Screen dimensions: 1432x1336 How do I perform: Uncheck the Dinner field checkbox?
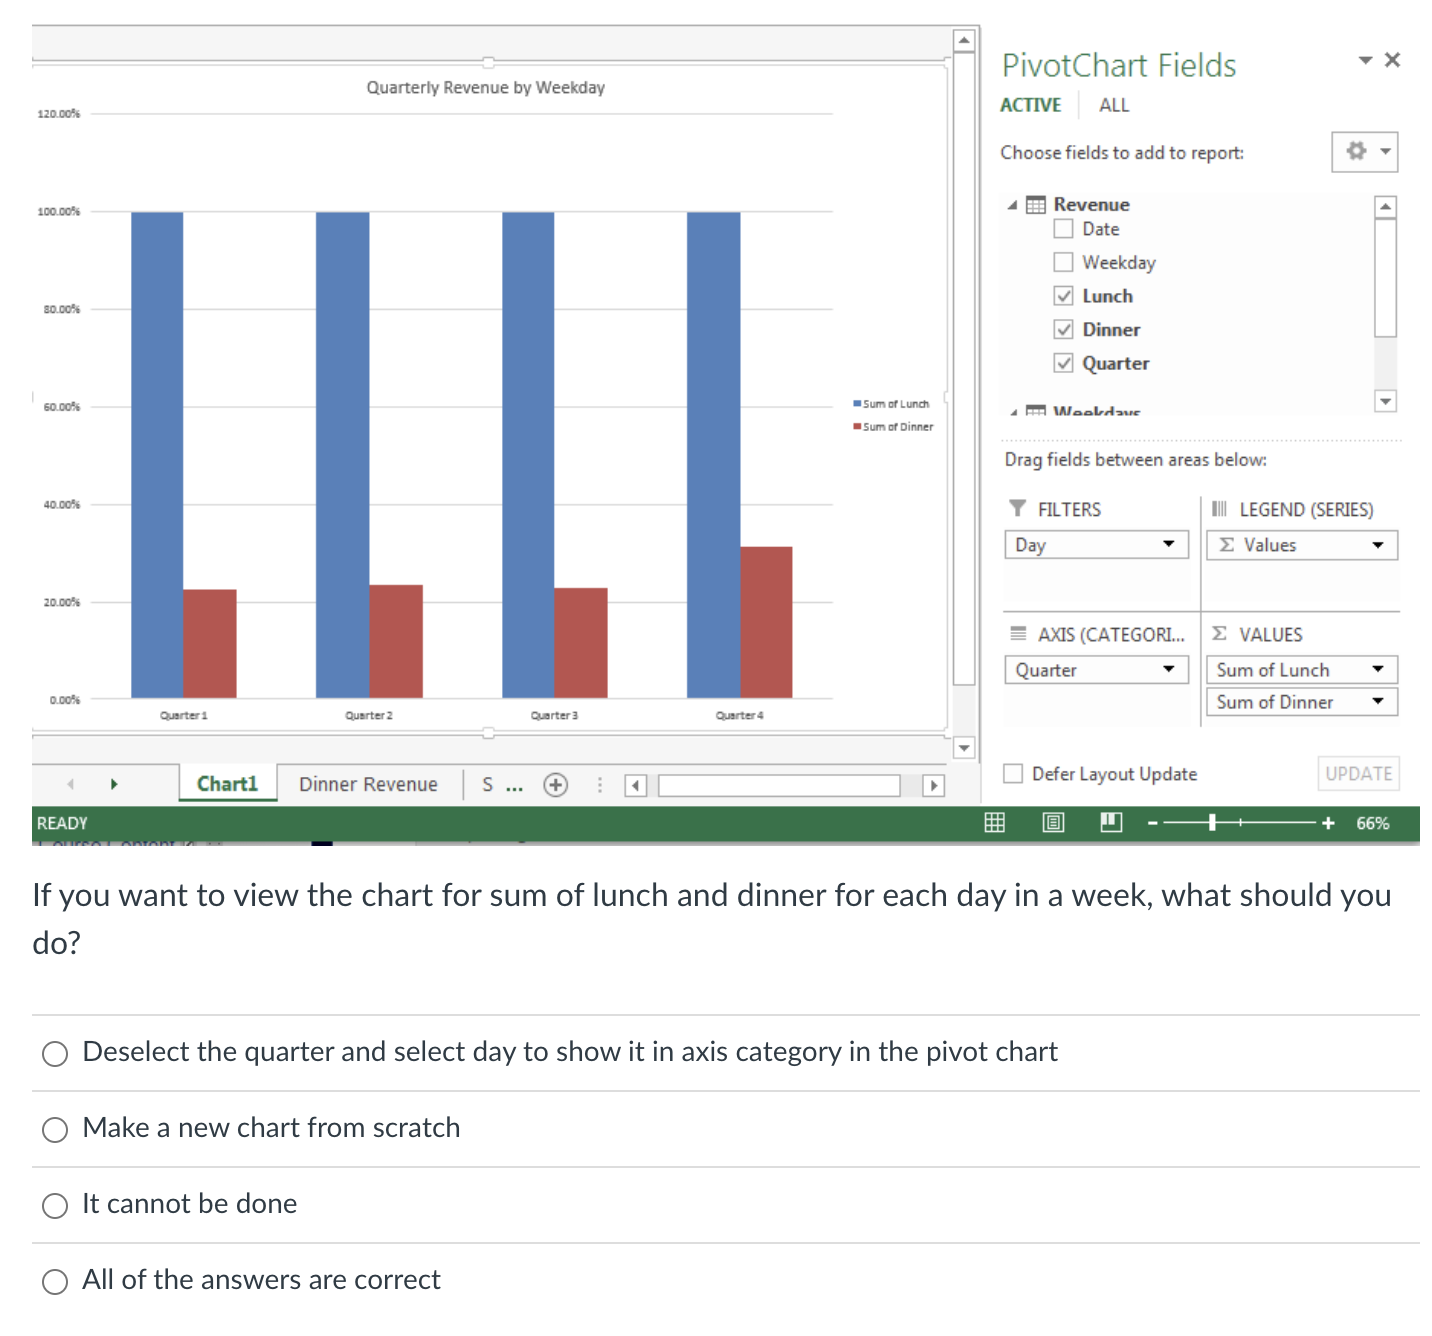click(1064, 329)
